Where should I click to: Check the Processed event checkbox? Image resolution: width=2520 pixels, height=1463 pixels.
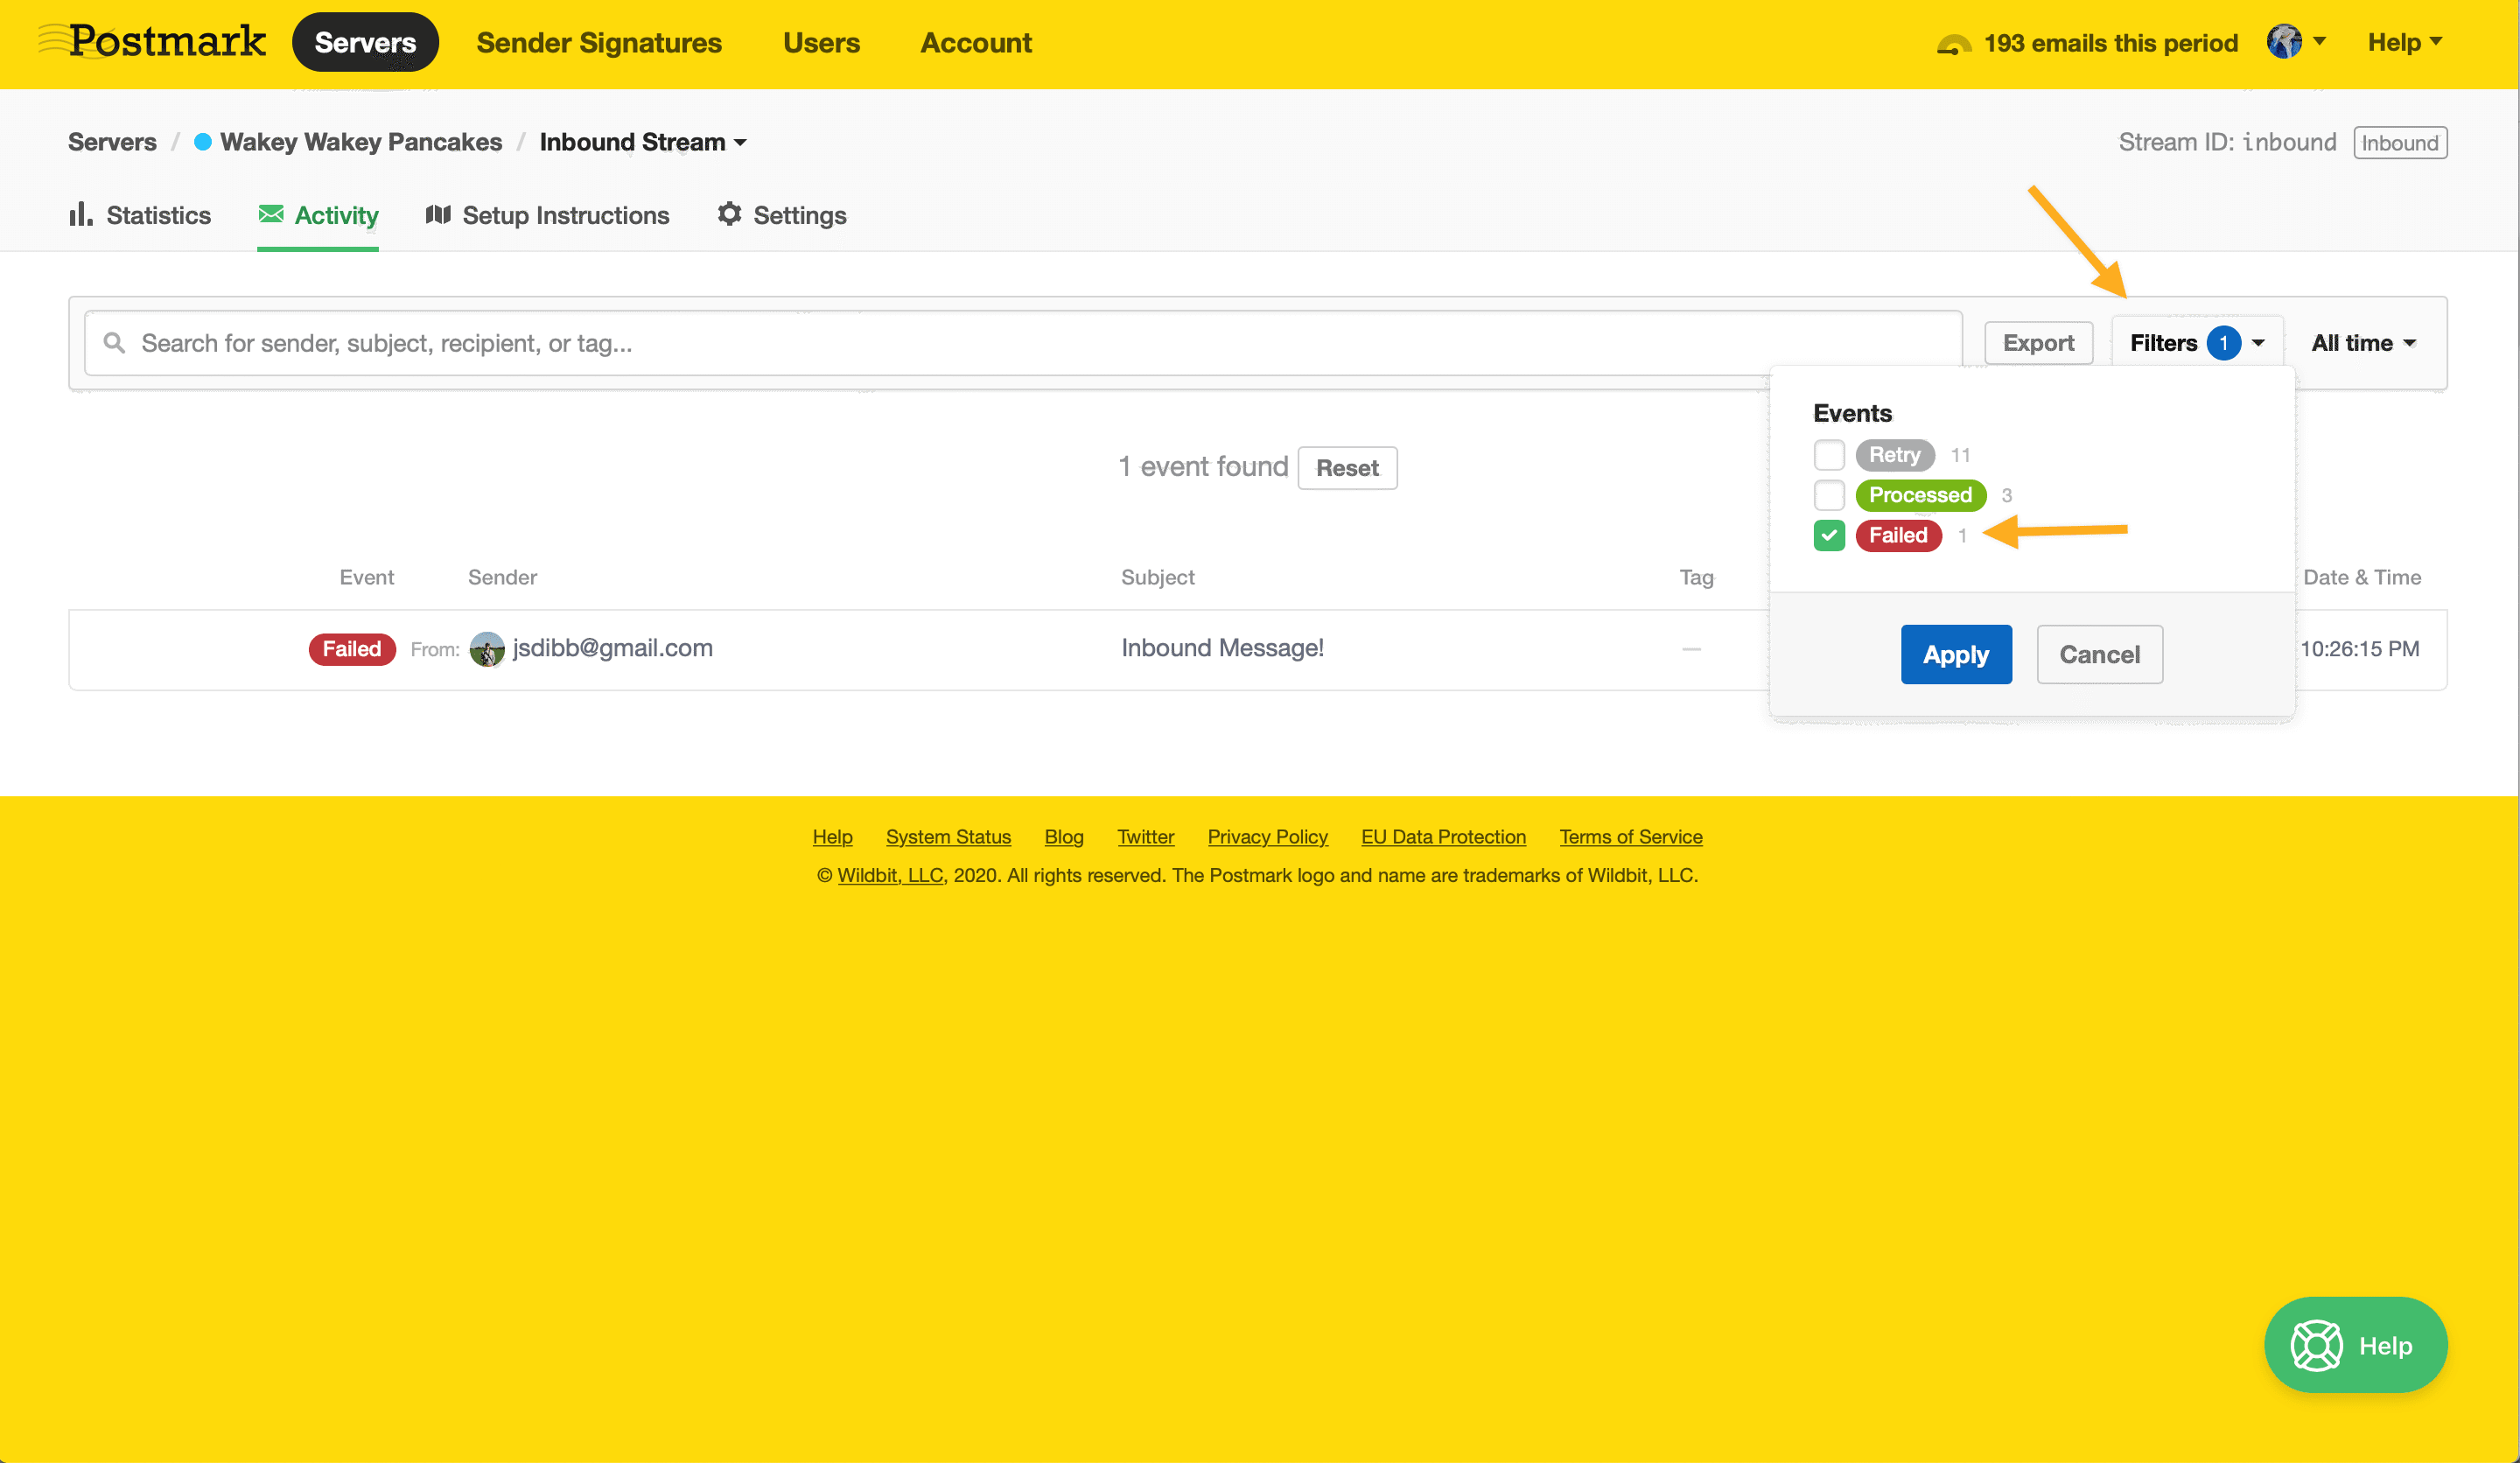[x=1829, y=495]
